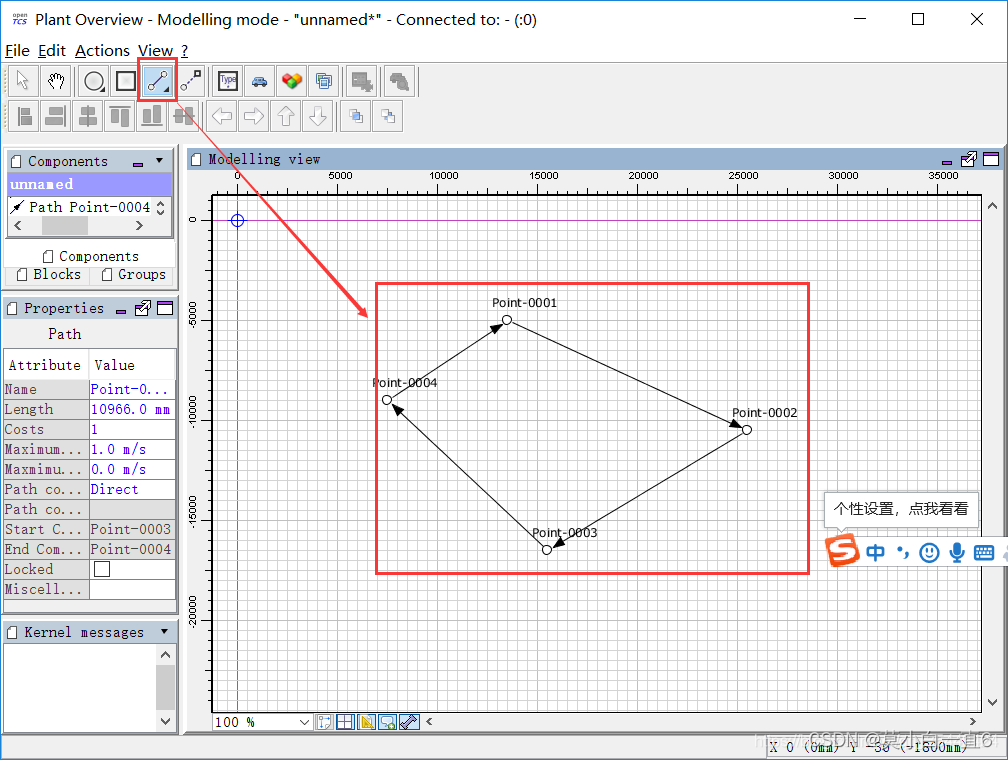Click the blue vehicle creation icon

coord(260,81)
